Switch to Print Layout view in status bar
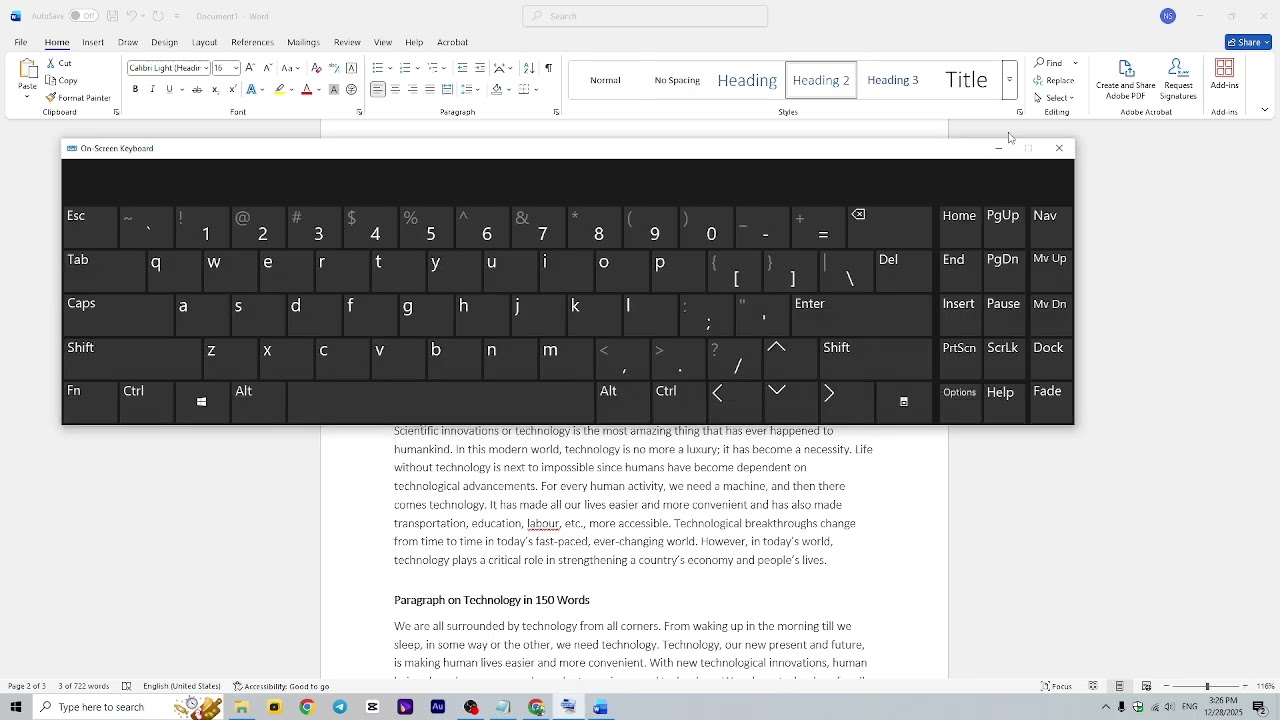 click(1121, 687)
